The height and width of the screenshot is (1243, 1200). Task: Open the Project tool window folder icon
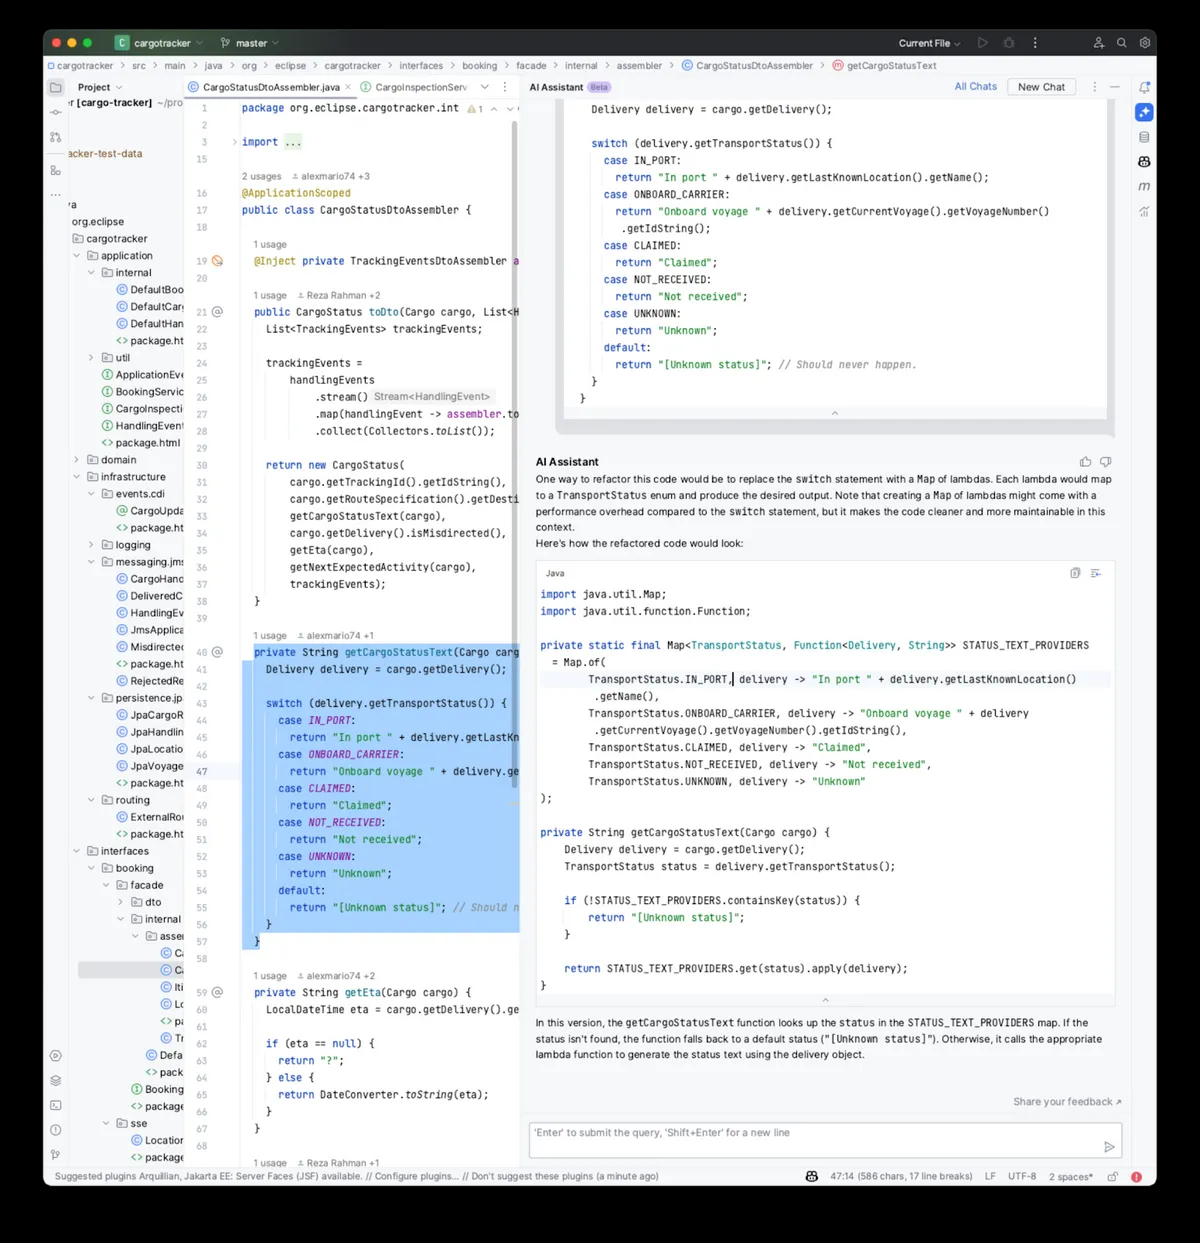pos(56,87)
